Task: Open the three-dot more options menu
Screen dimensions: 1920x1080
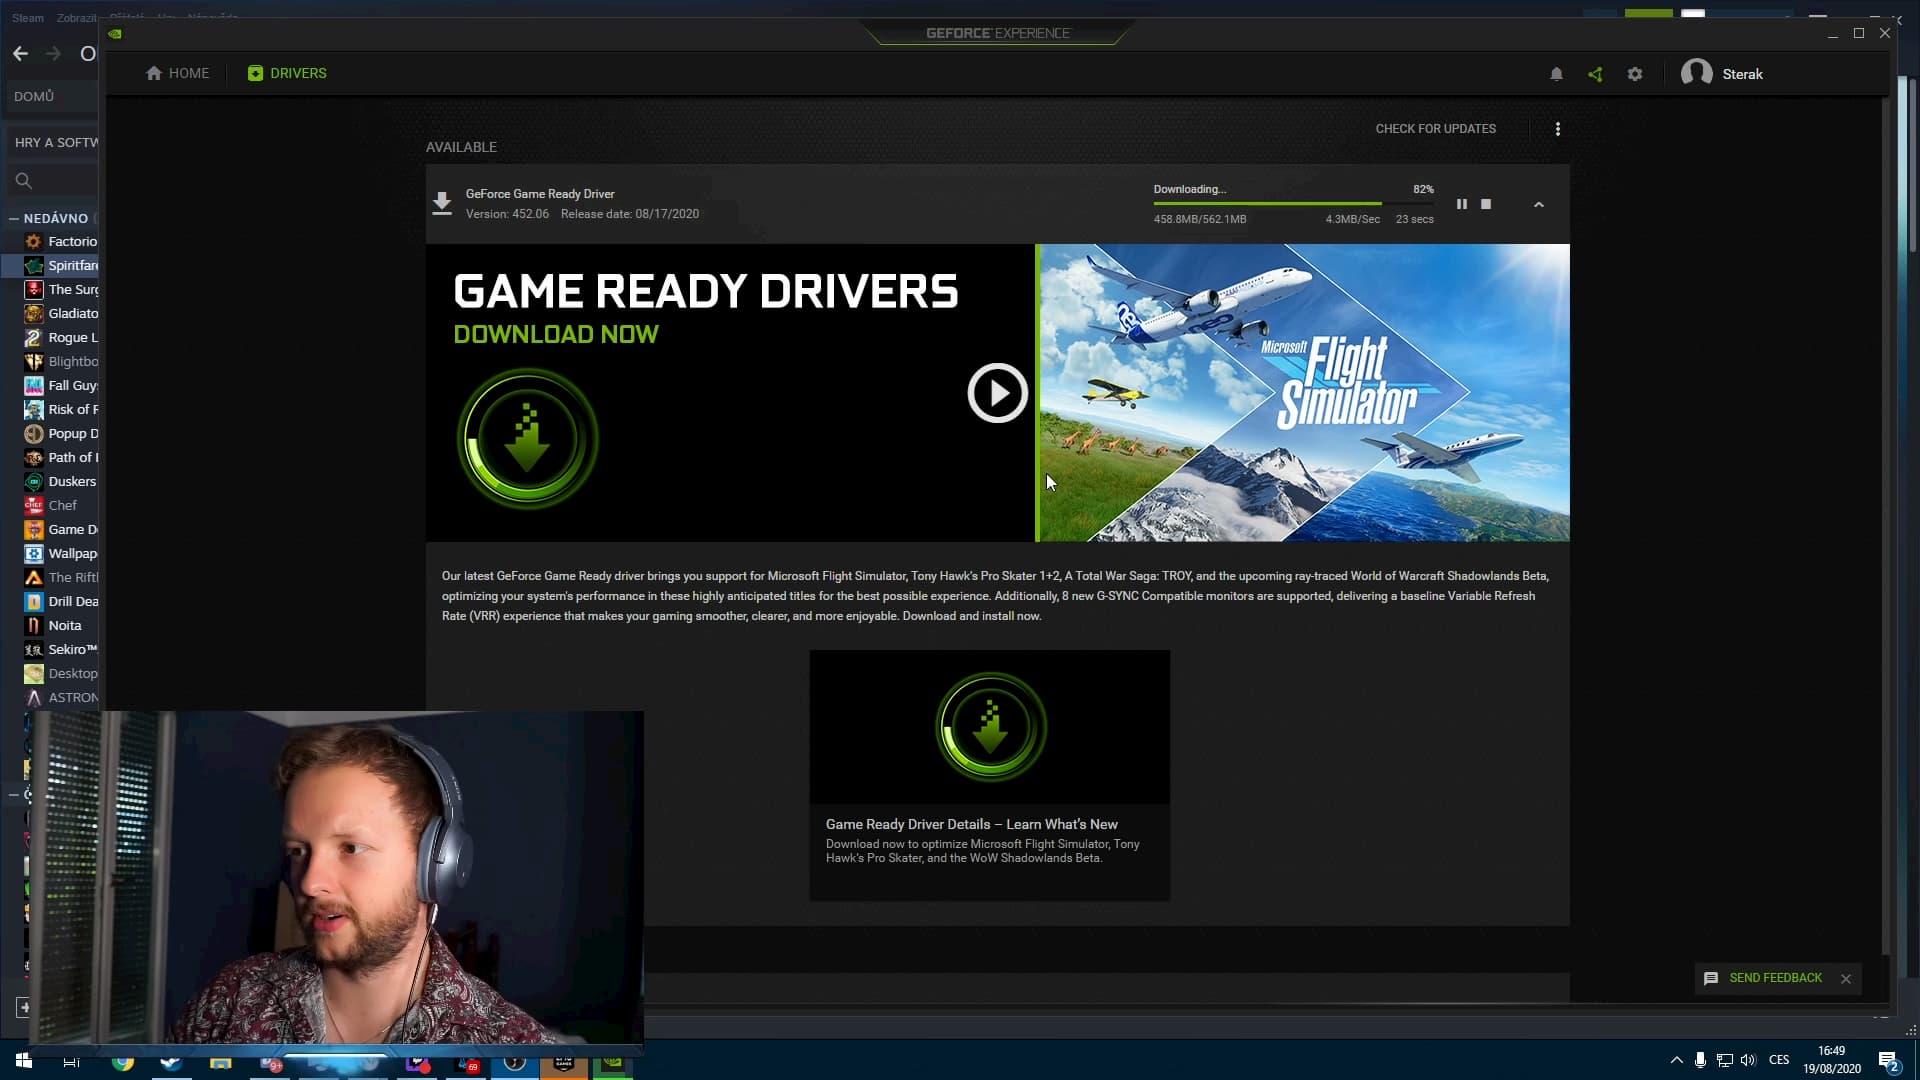Action: 1558,129
